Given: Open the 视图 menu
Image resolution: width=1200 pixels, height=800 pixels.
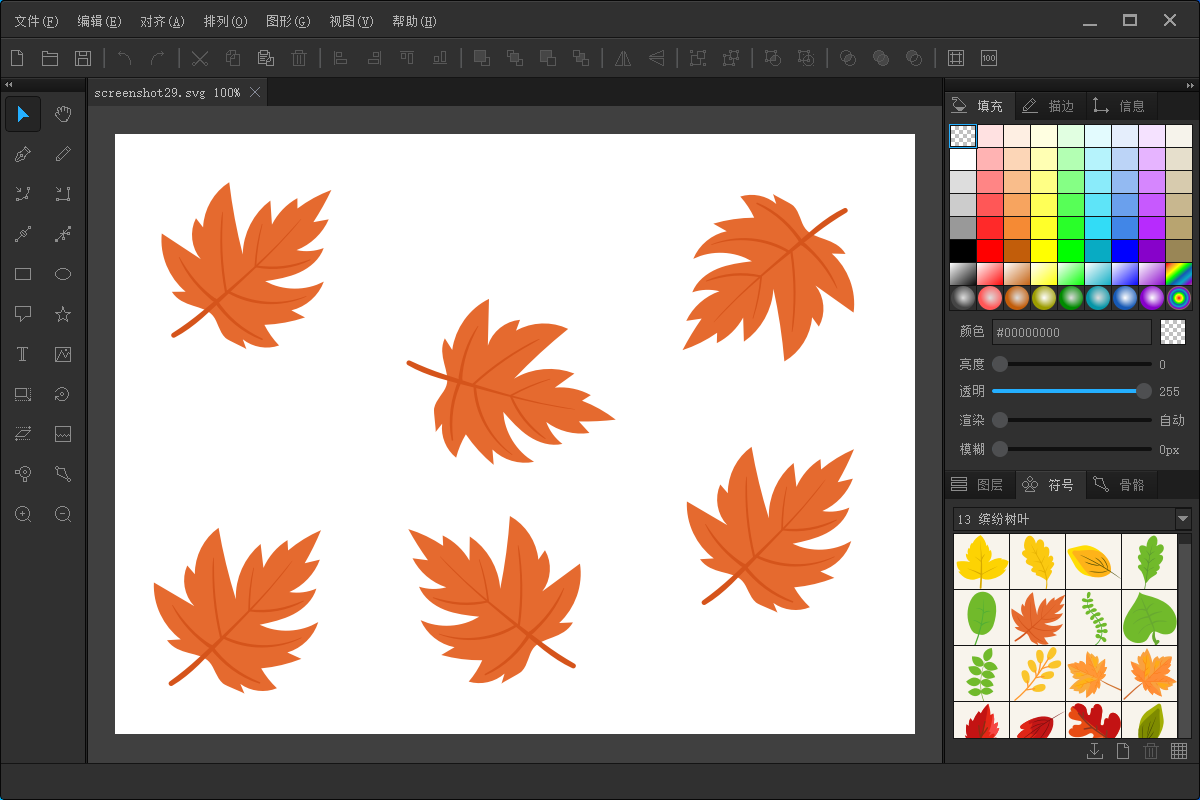Looking at the screenshot, I should tap(351, 21).
